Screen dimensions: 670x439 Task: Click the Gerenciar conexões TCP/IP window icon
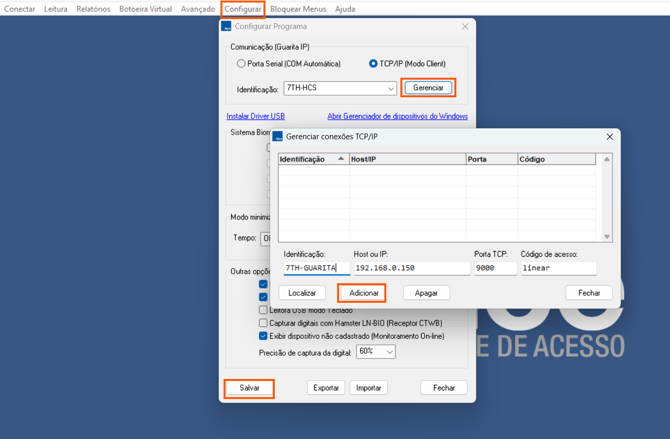click(278, 137)
